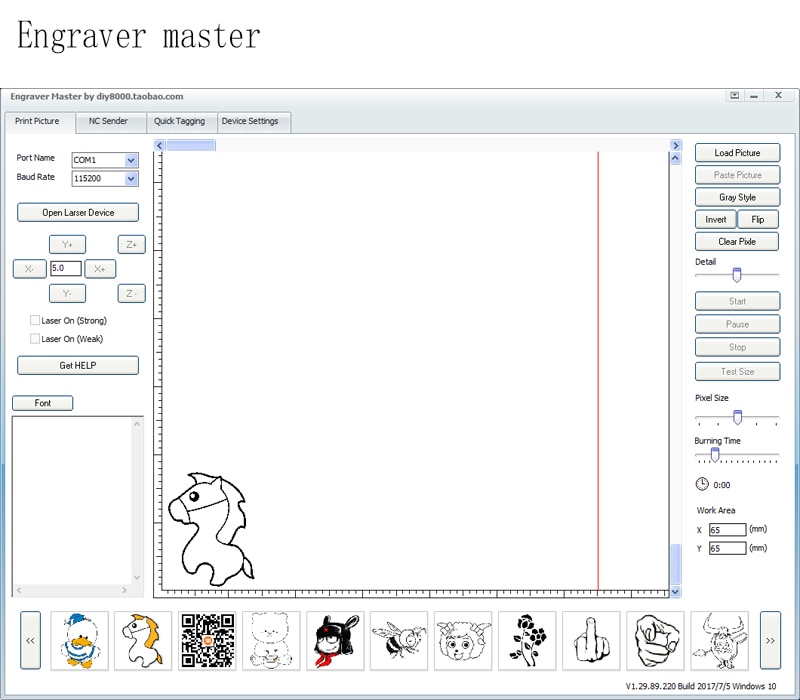The width and height of the screenshot is (800, 700).
Task: Show next sample pictures with >> arrow
Action: [x=770, y=640]
